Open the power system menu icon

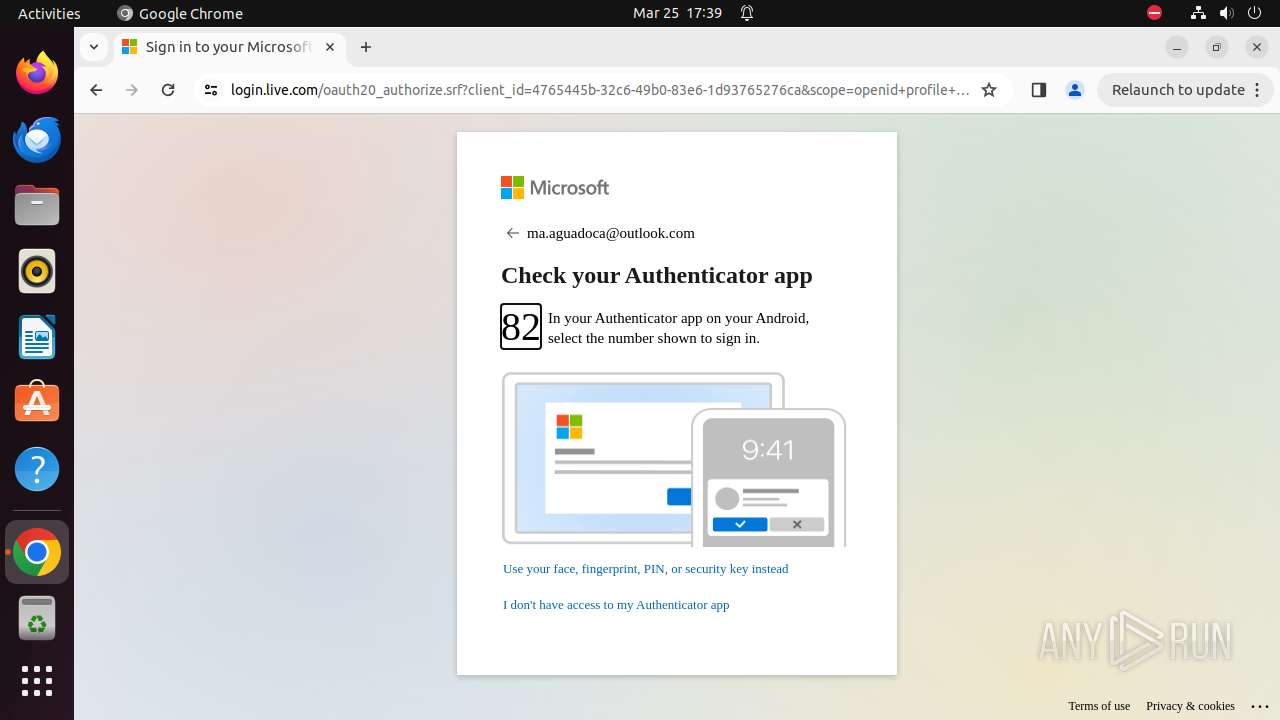click(x=1254, y=13)
